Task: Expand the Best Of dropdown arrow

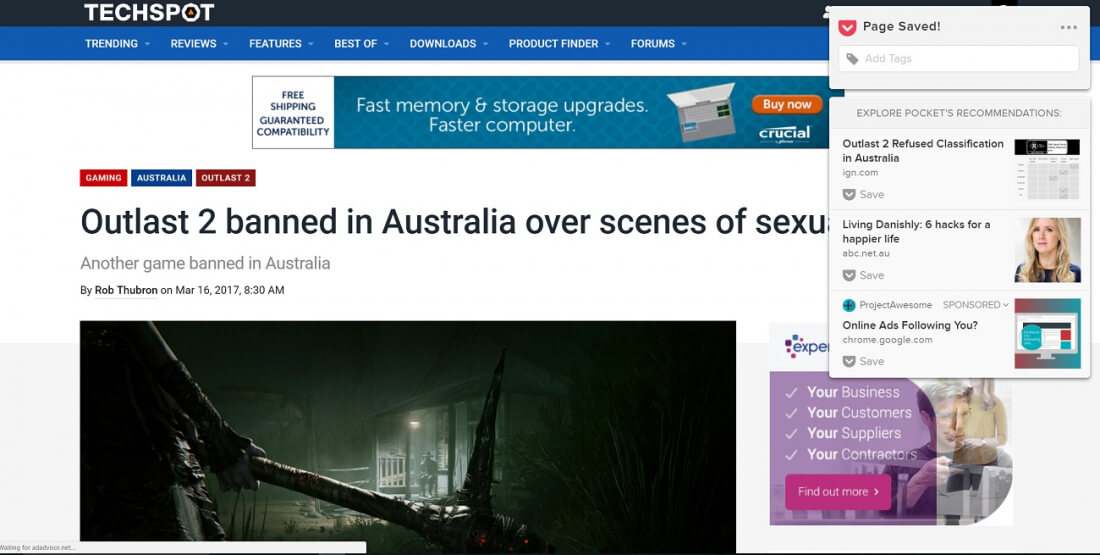Action: tap(387, 44)
